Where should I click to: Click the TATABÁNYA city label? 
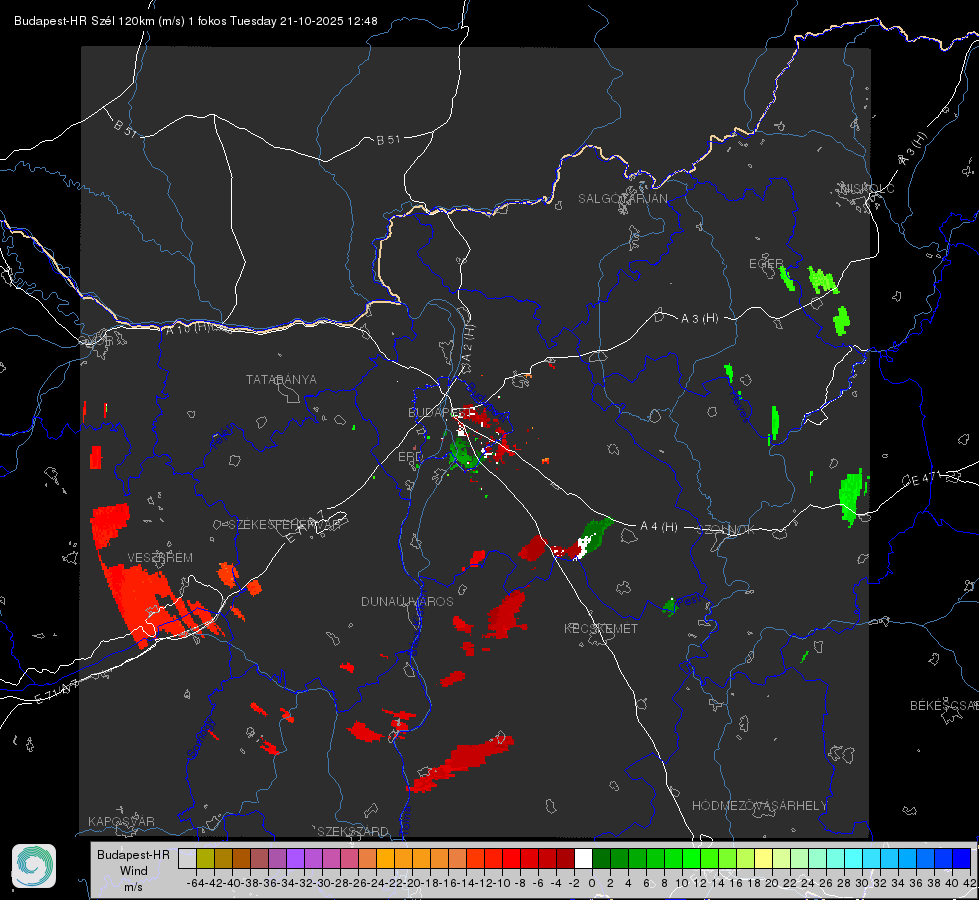point(281,379)
